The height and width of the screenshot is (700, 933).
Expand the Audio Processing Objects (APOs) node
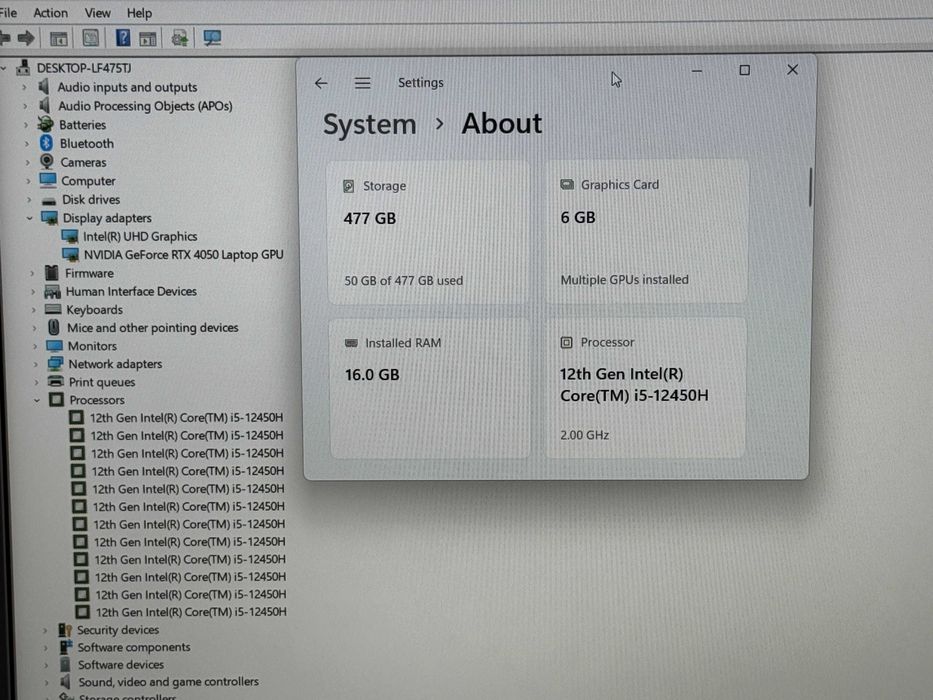click(x=25, y=107)
